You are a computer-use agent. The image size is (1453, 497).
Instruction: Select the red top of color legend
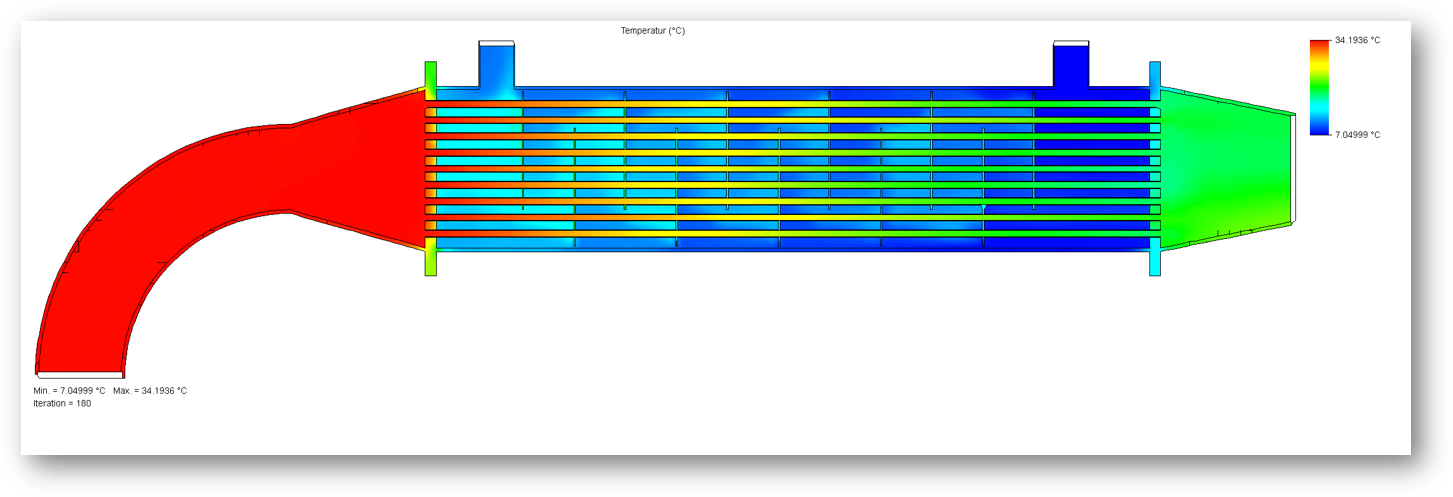pos(1319,45)
